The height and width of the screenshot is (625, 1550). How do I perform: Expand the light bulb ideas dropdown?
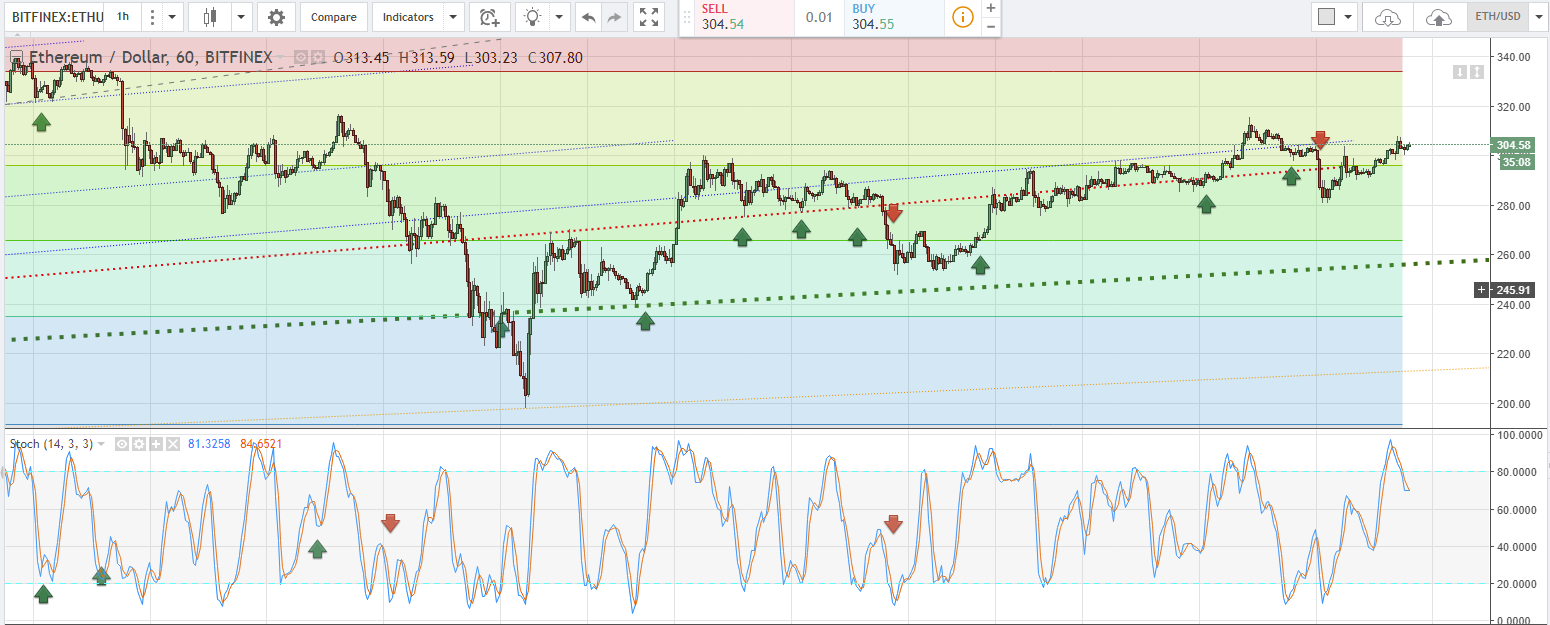click(559, 17)
